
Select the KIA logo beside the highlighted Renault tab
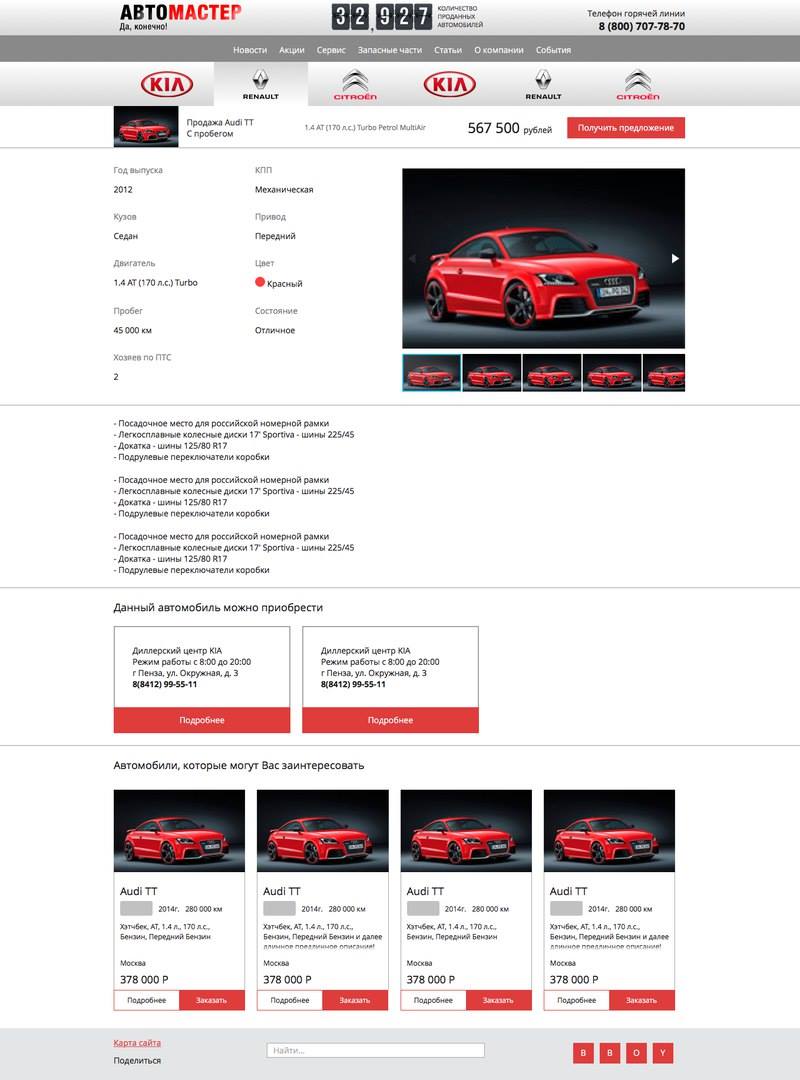pyautogui.click(x=167, y=85)
